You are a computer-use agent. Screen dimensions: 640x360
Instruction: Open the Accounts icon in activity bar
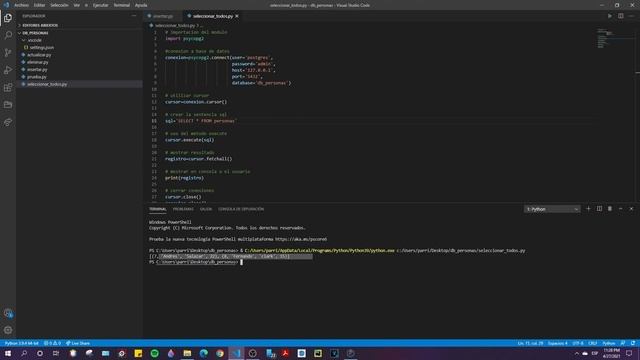(8, 313)
